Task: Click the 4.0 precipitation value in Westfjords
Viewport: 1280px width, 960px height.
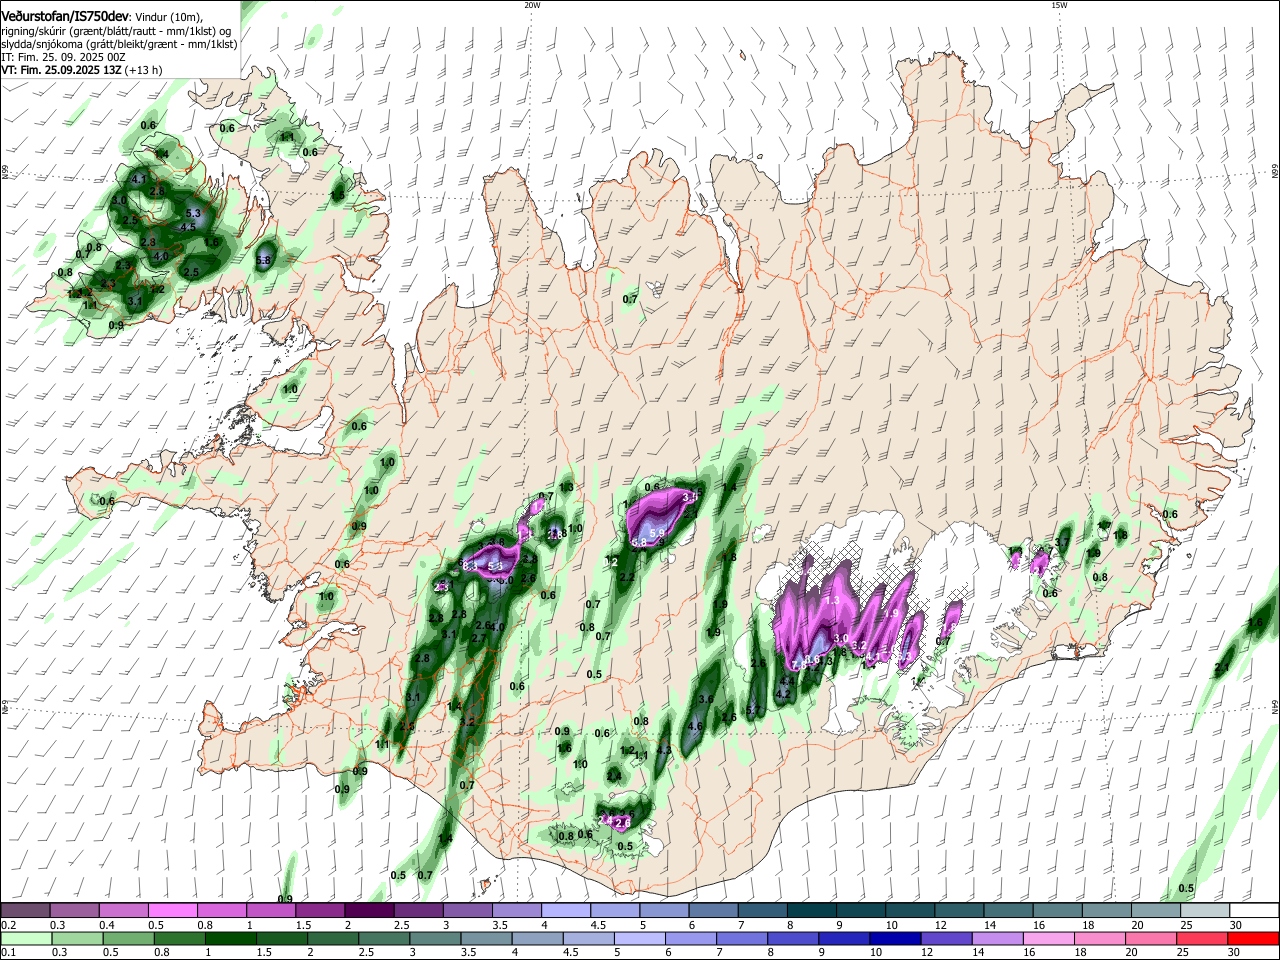Action: click(160, 256)
